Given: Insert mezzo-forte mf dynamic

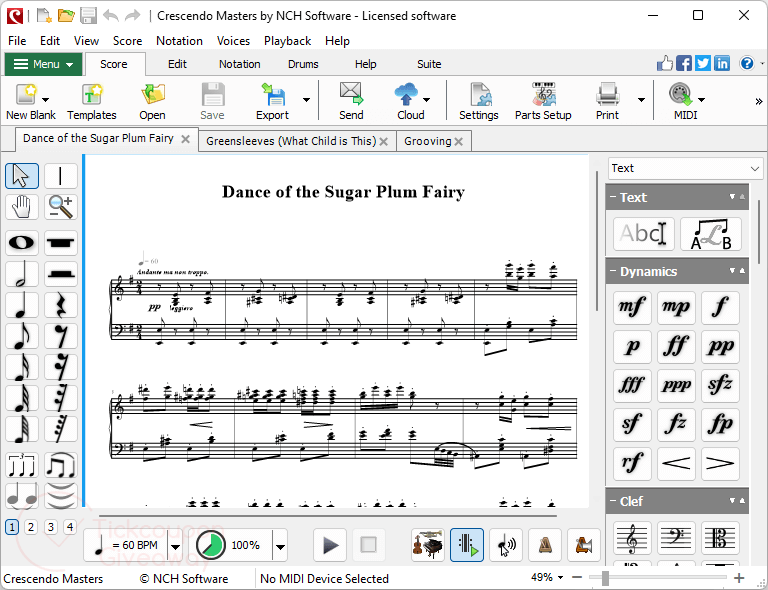Looking at the screenshot, I should [632, 307].
